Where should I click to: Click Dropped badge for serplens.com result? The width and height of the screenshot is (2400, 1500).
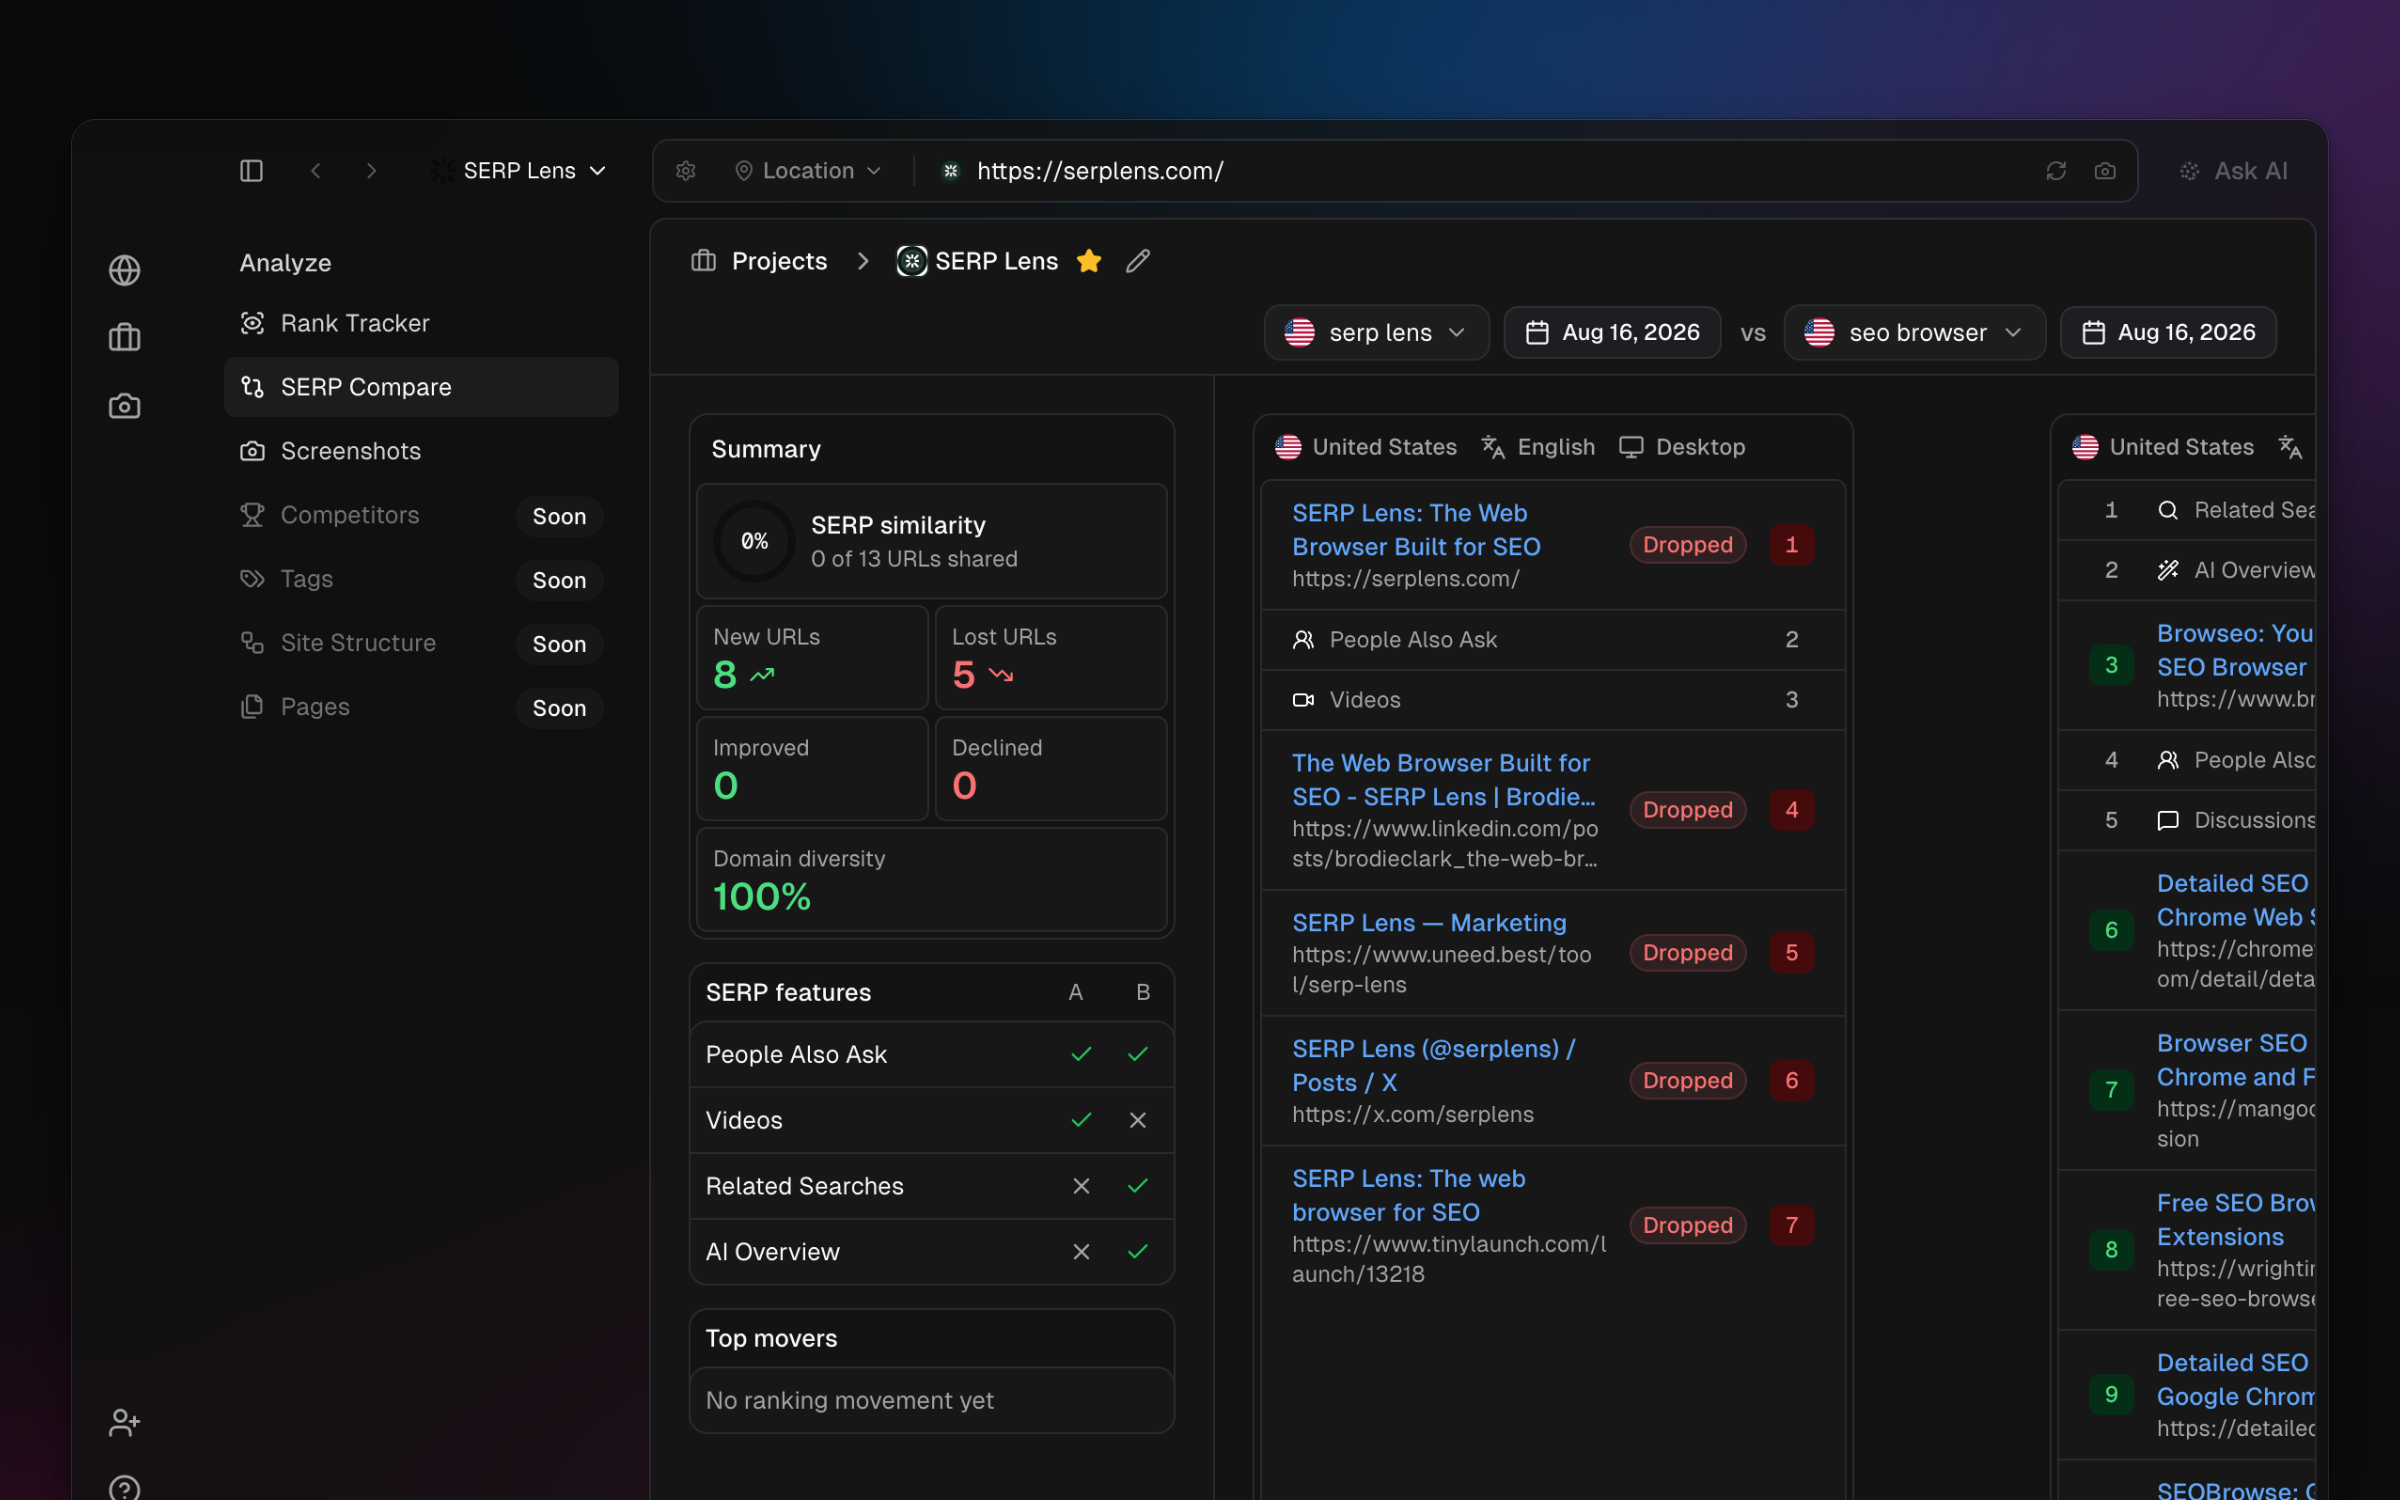1688,545
